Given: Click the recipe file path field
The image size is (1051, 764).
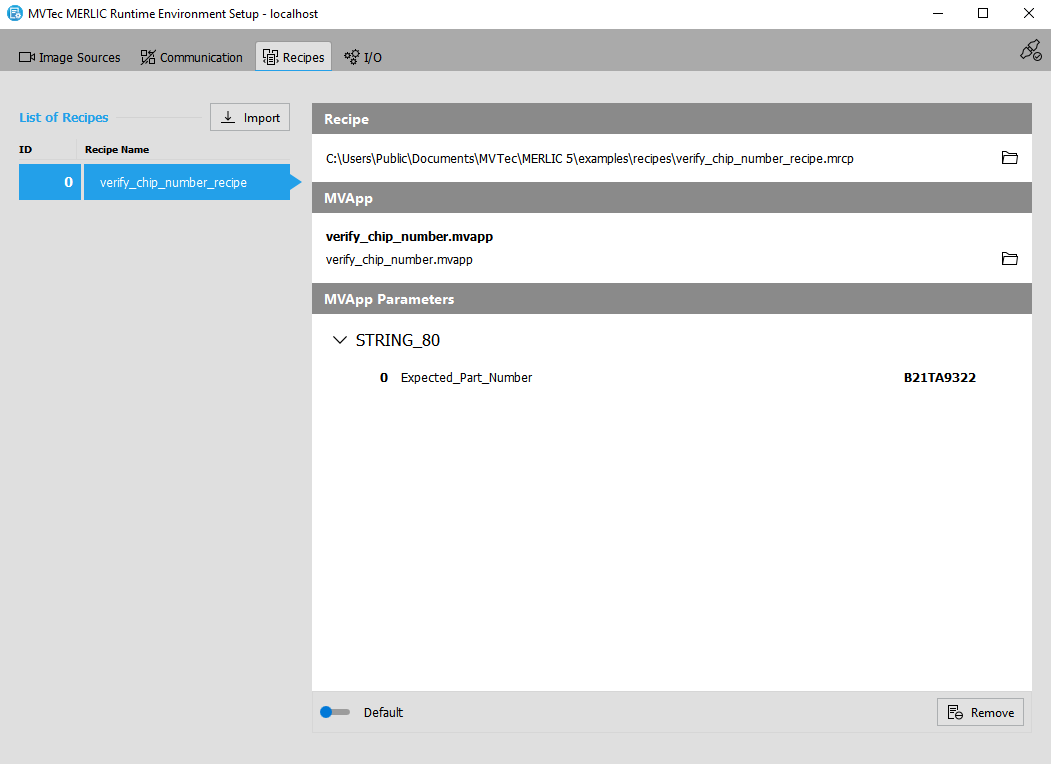Looking at the screenshot, I should tap(590, 158).
